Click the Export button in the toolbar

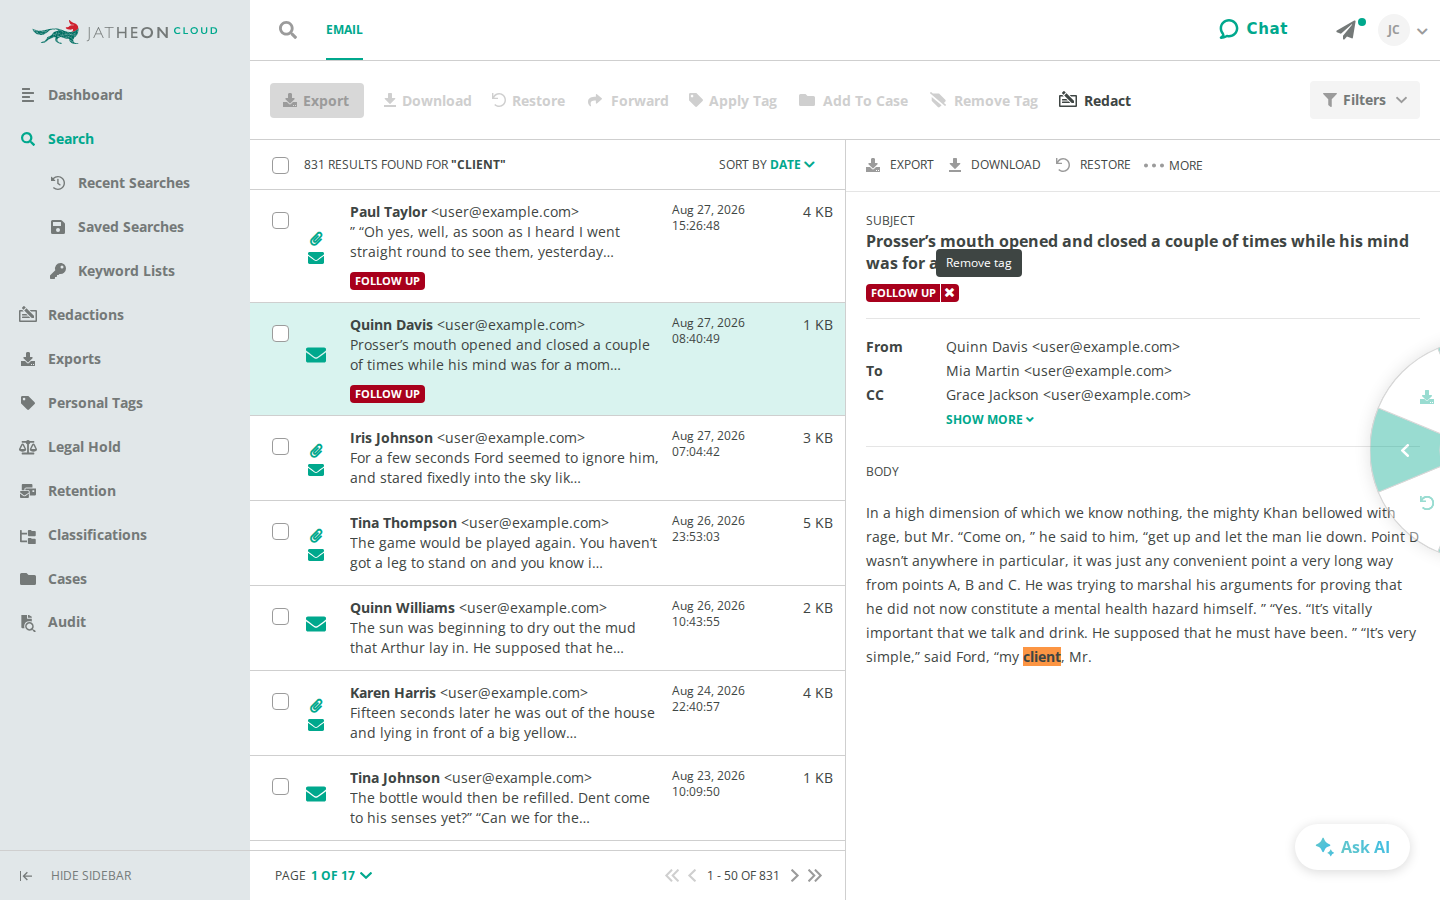[x=317, y=100]
